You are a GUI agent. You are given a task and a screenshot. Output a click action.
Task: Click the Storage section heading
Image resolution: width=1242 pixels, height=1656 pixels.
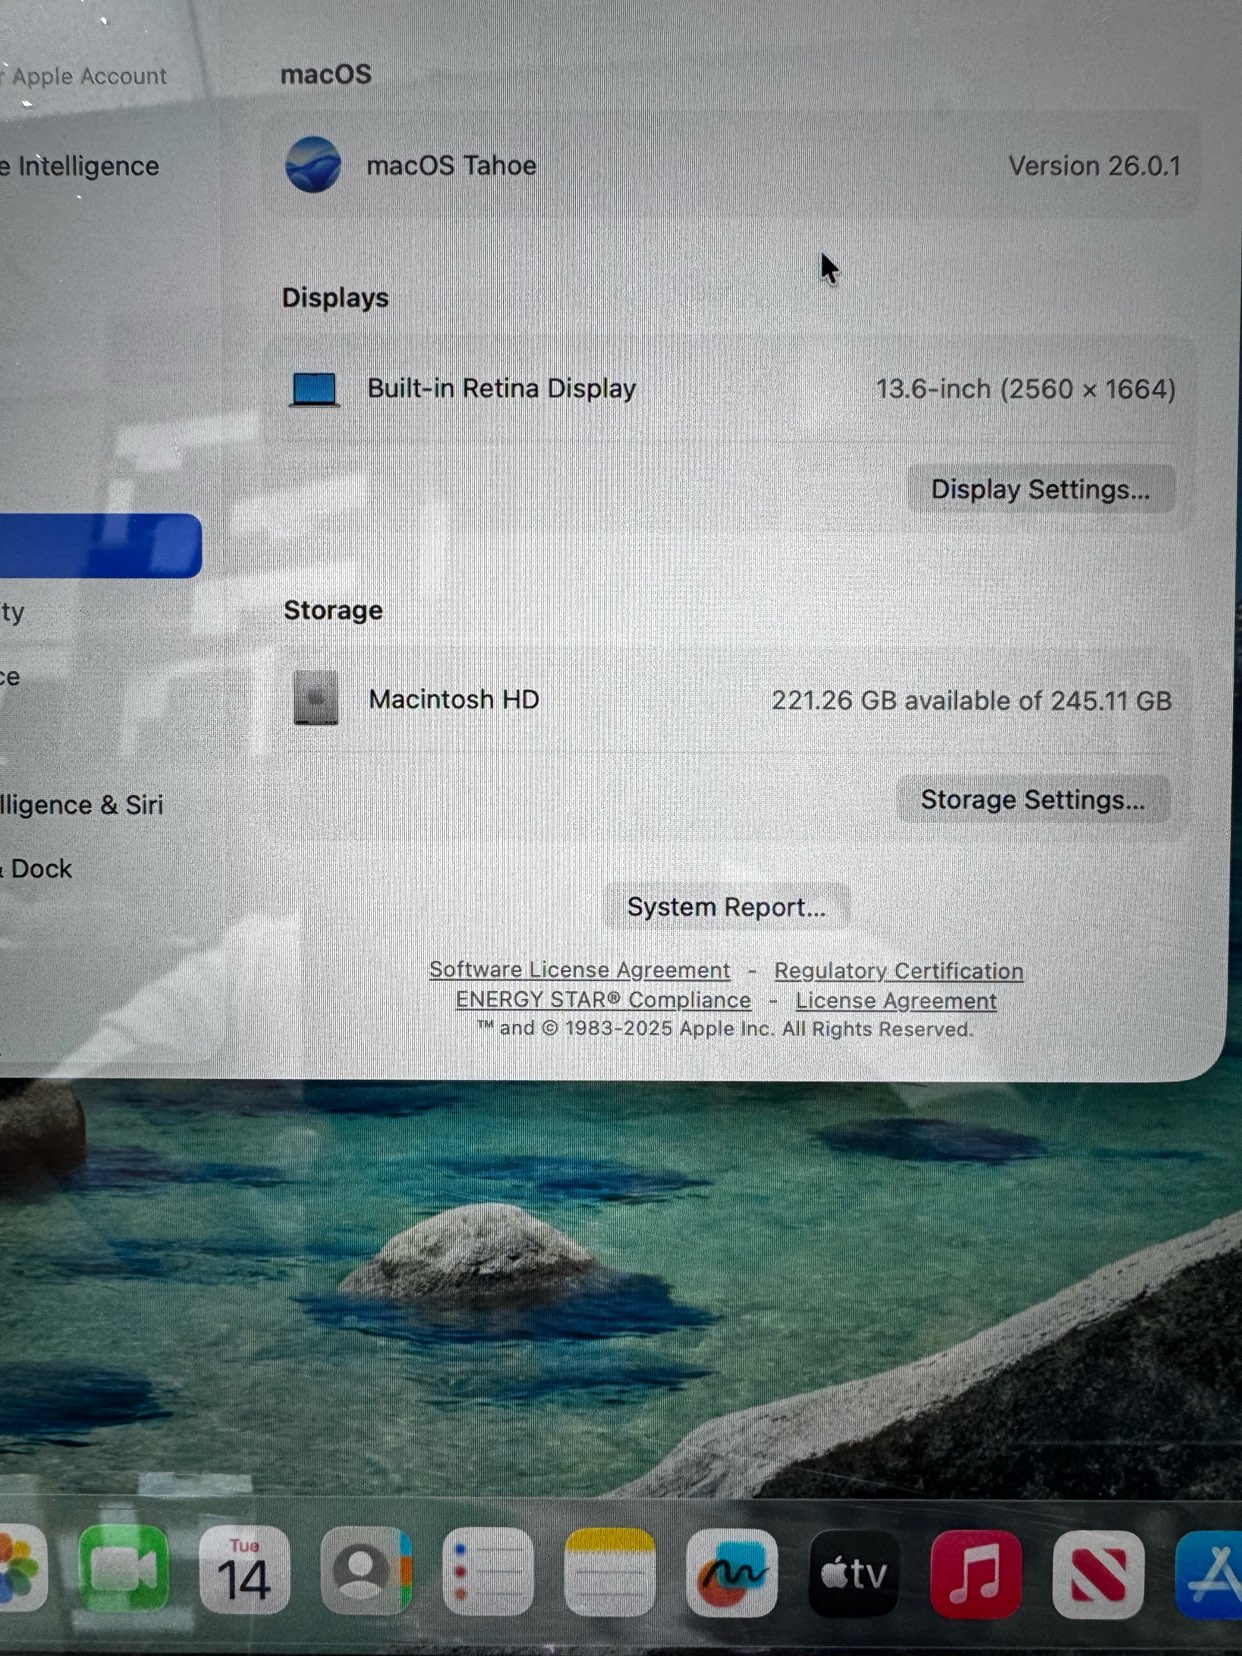(333, 610)
